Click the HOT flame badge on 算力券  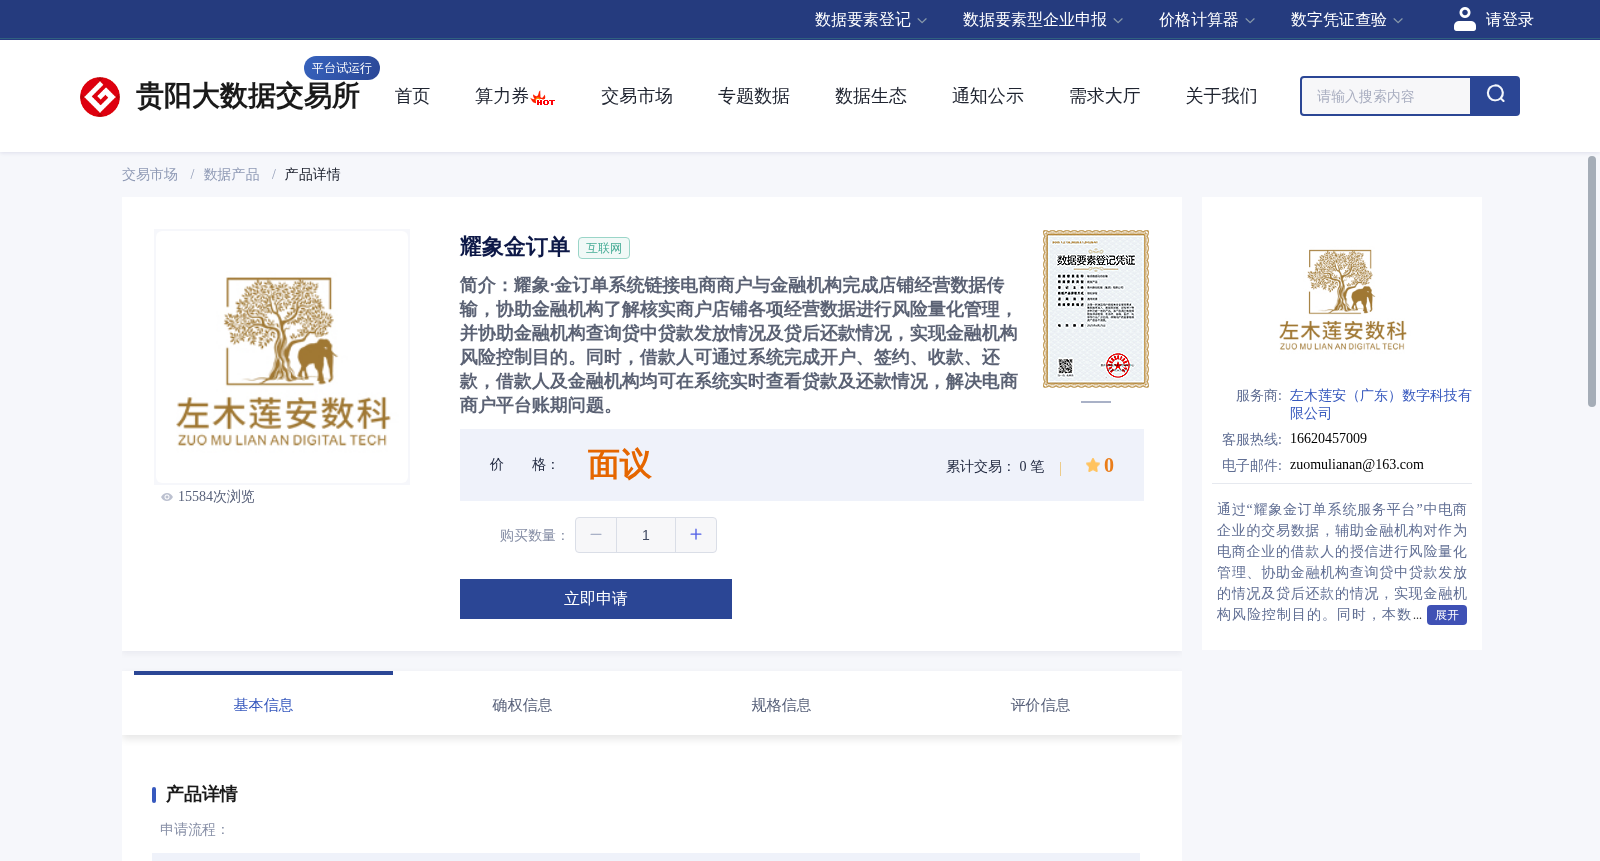click(543, 99)
